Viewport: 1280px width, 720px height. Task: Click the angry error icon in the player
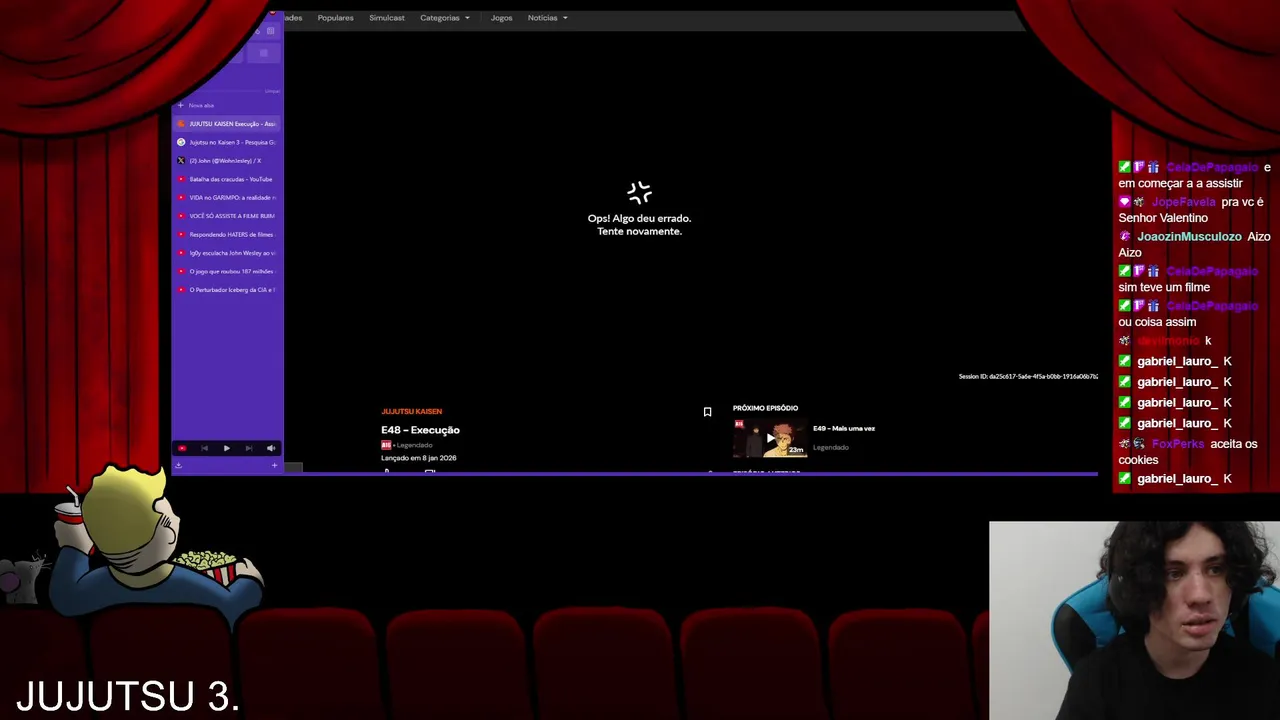point(639,192)
